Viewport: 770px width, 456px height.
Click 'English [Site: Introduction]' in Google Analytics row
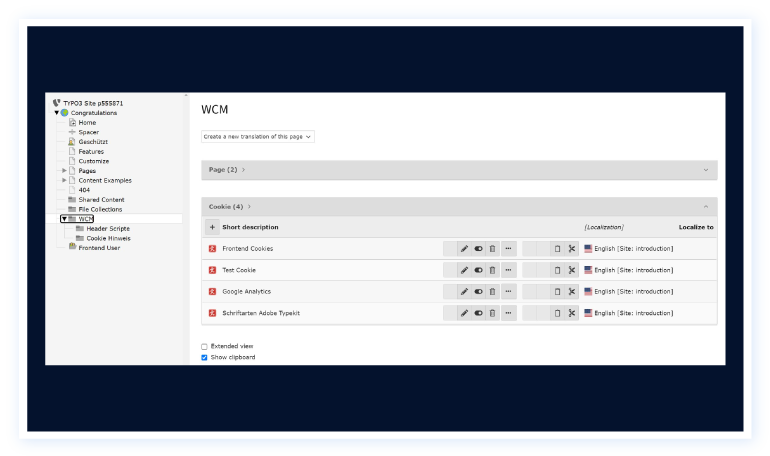pyautogui.click(x=633, y=292)
